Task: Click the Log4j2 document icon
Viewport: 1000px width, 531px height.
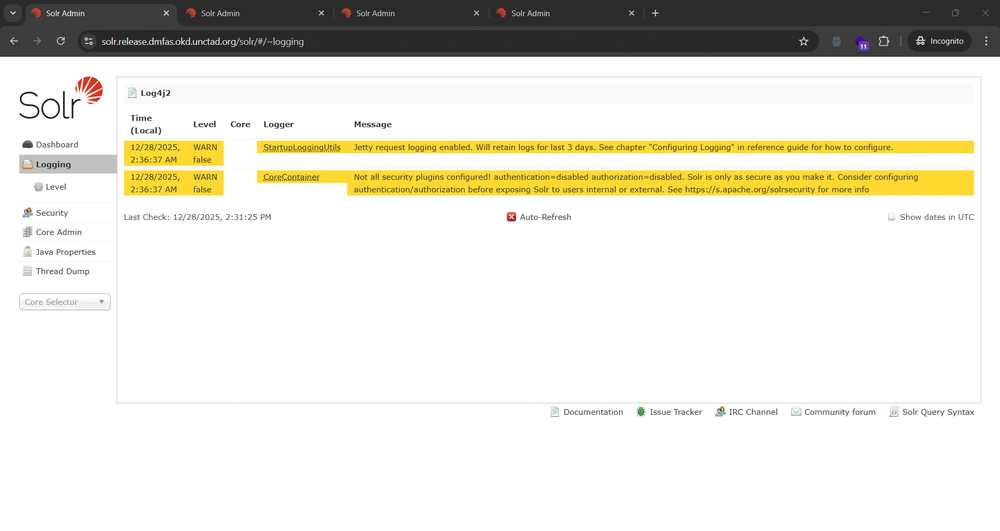Action: click(132, 93)
